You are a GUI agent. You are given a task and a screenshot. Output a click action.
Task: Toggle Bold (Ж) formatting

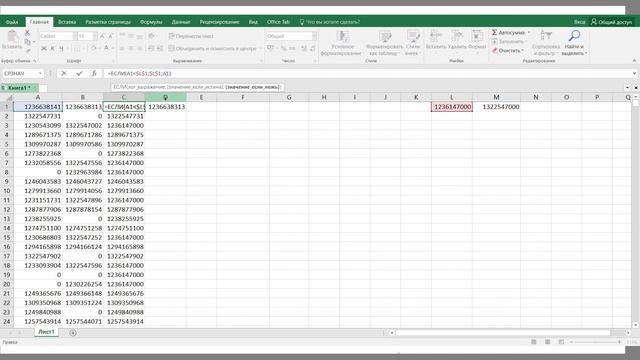point(44,49)
